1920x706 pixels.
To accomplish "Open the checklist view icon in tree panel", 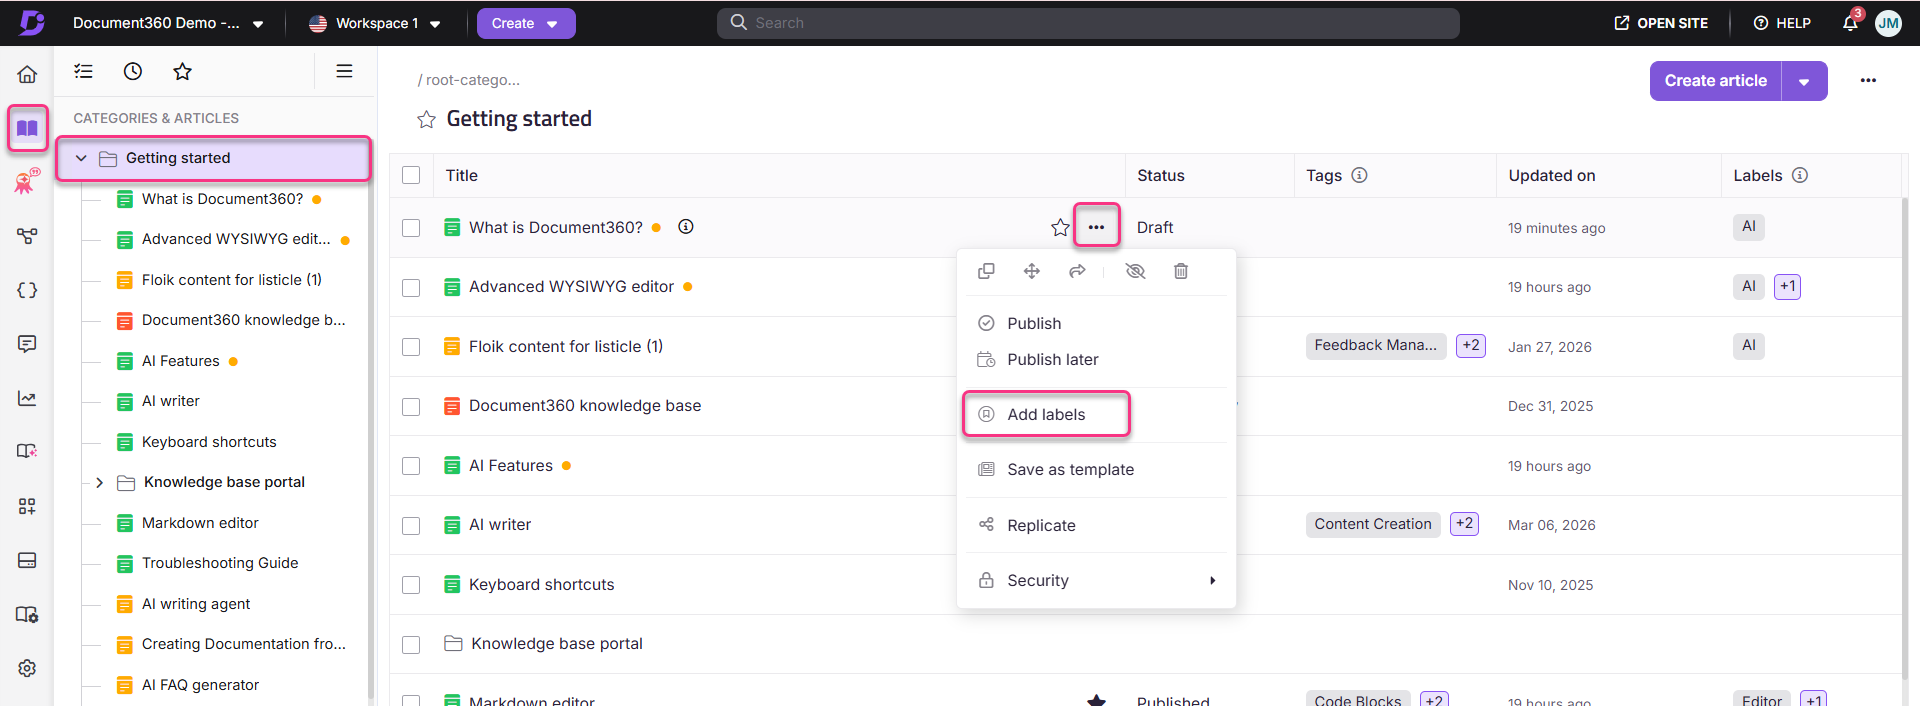I will pos(84,71).
